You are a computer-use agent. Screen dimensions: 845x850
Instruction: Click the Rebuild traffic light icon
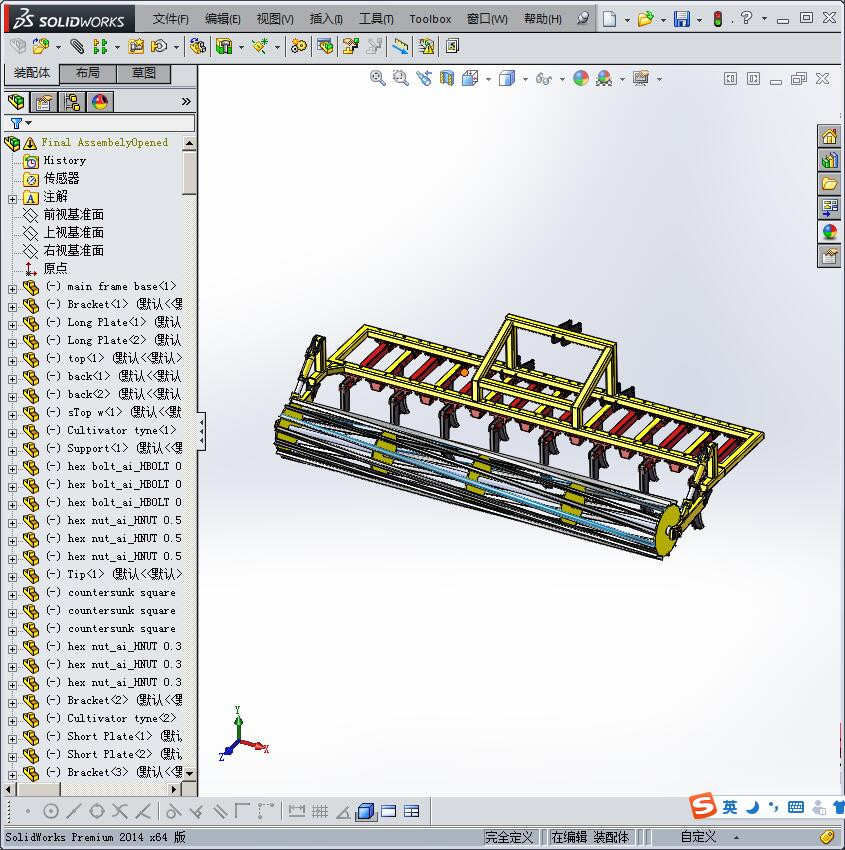(x=718, y=19)
